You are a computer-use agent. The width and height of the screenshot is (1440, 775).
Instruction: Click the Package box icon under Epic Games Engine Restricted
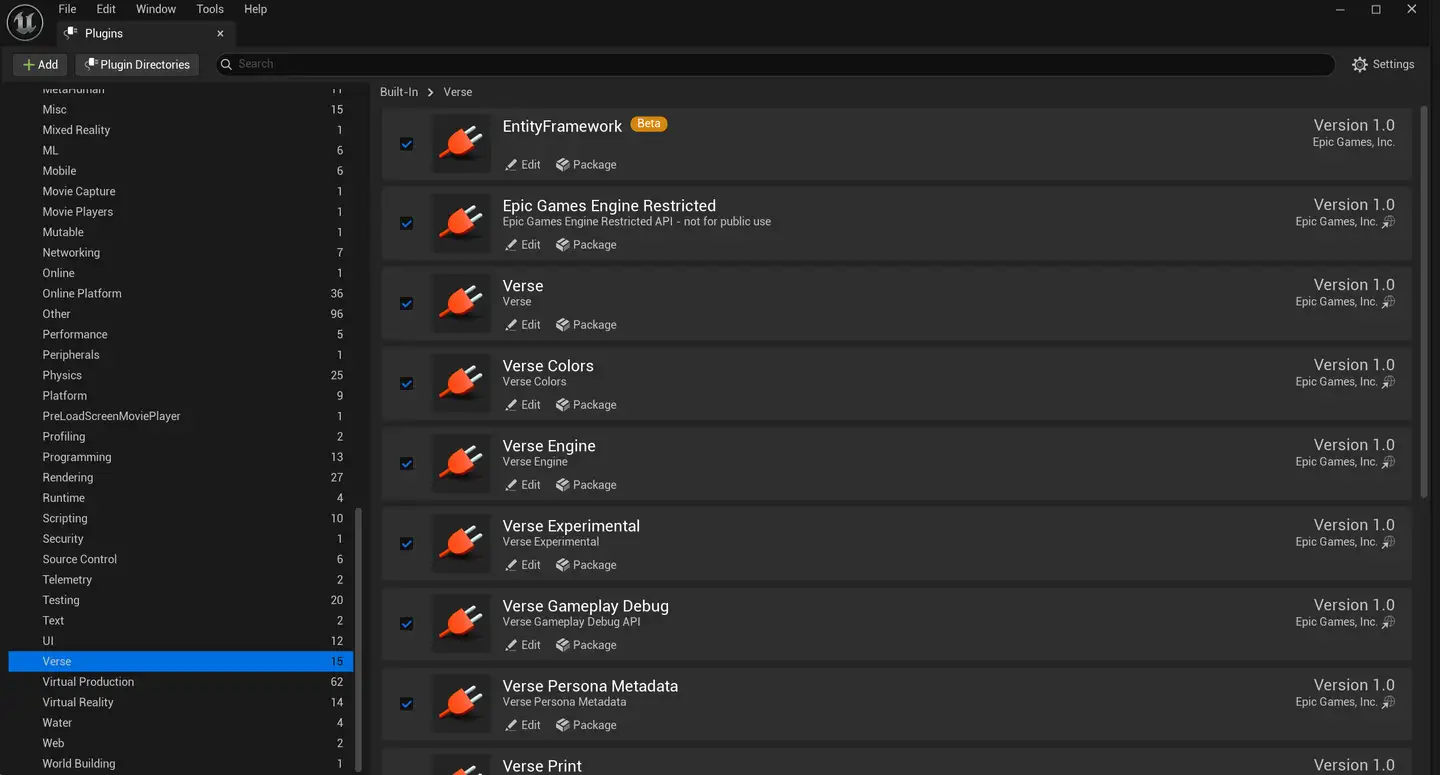click(563, 245)
